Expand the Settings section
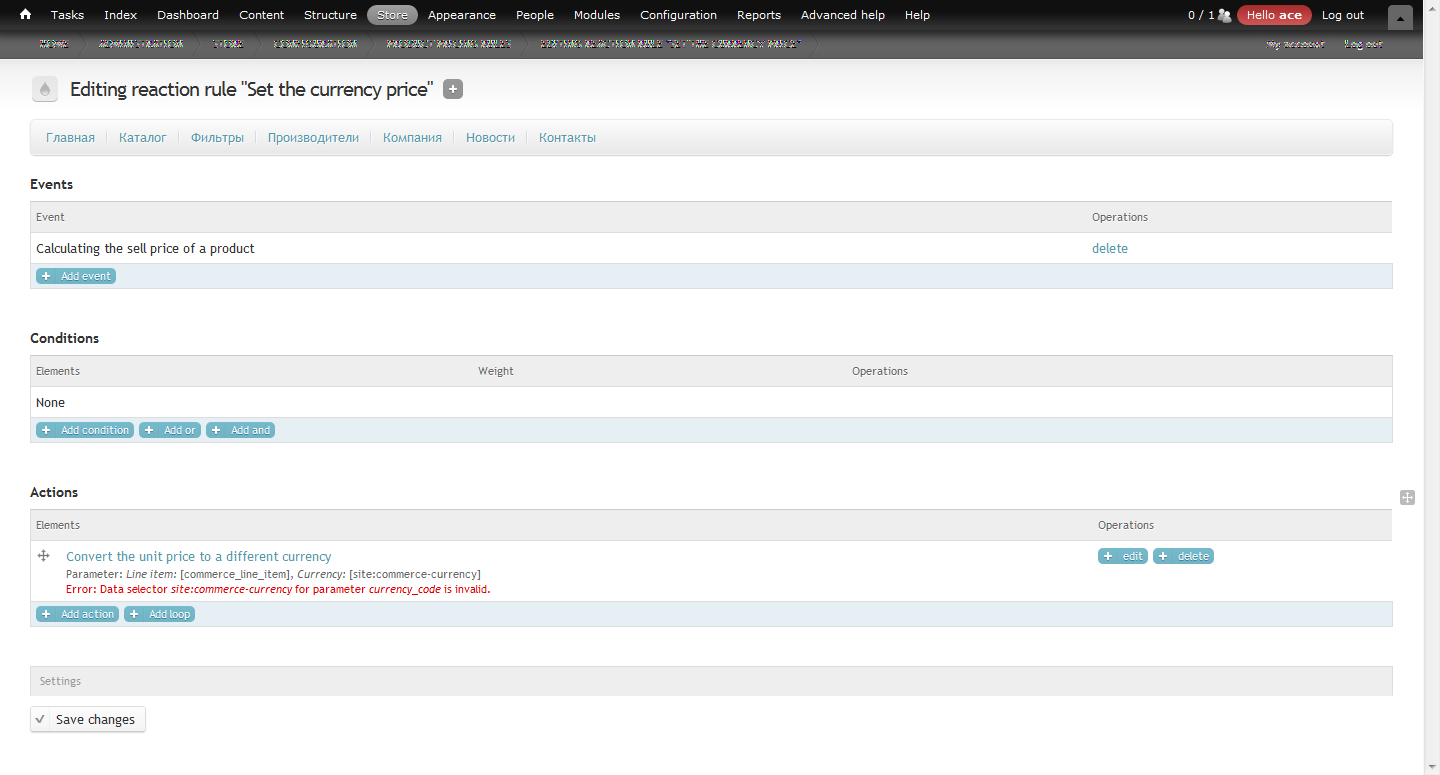The image size is (1440, 775). coord(60,681)
